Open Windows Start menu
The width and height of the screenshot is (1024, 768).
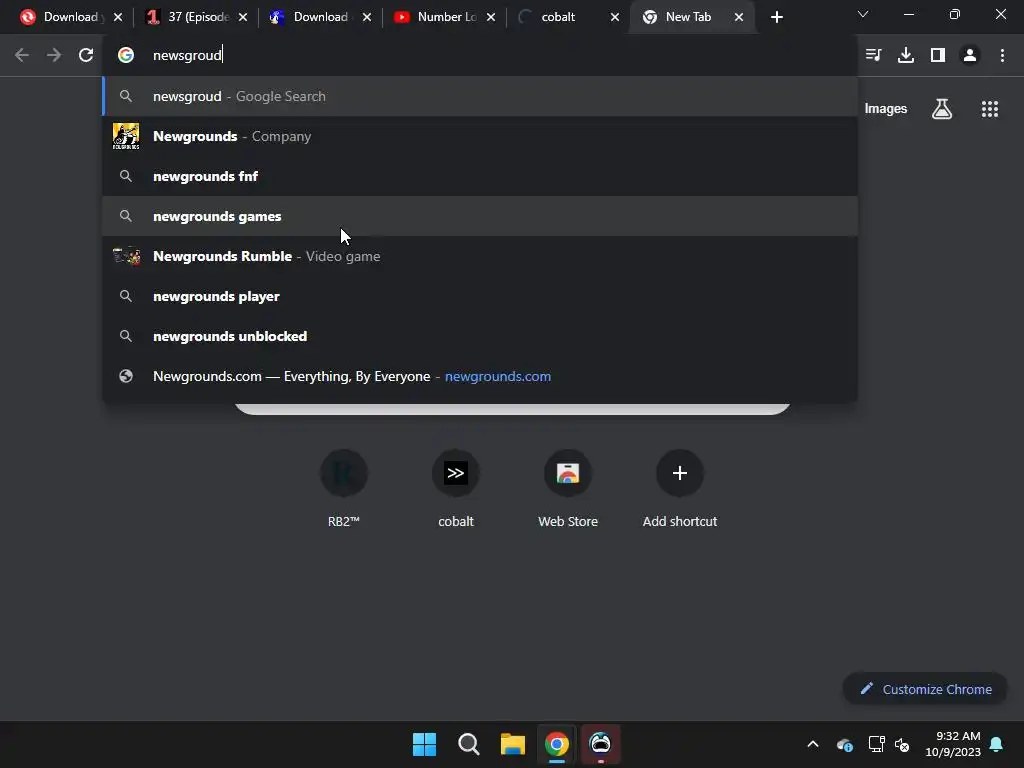pos(424,744)
